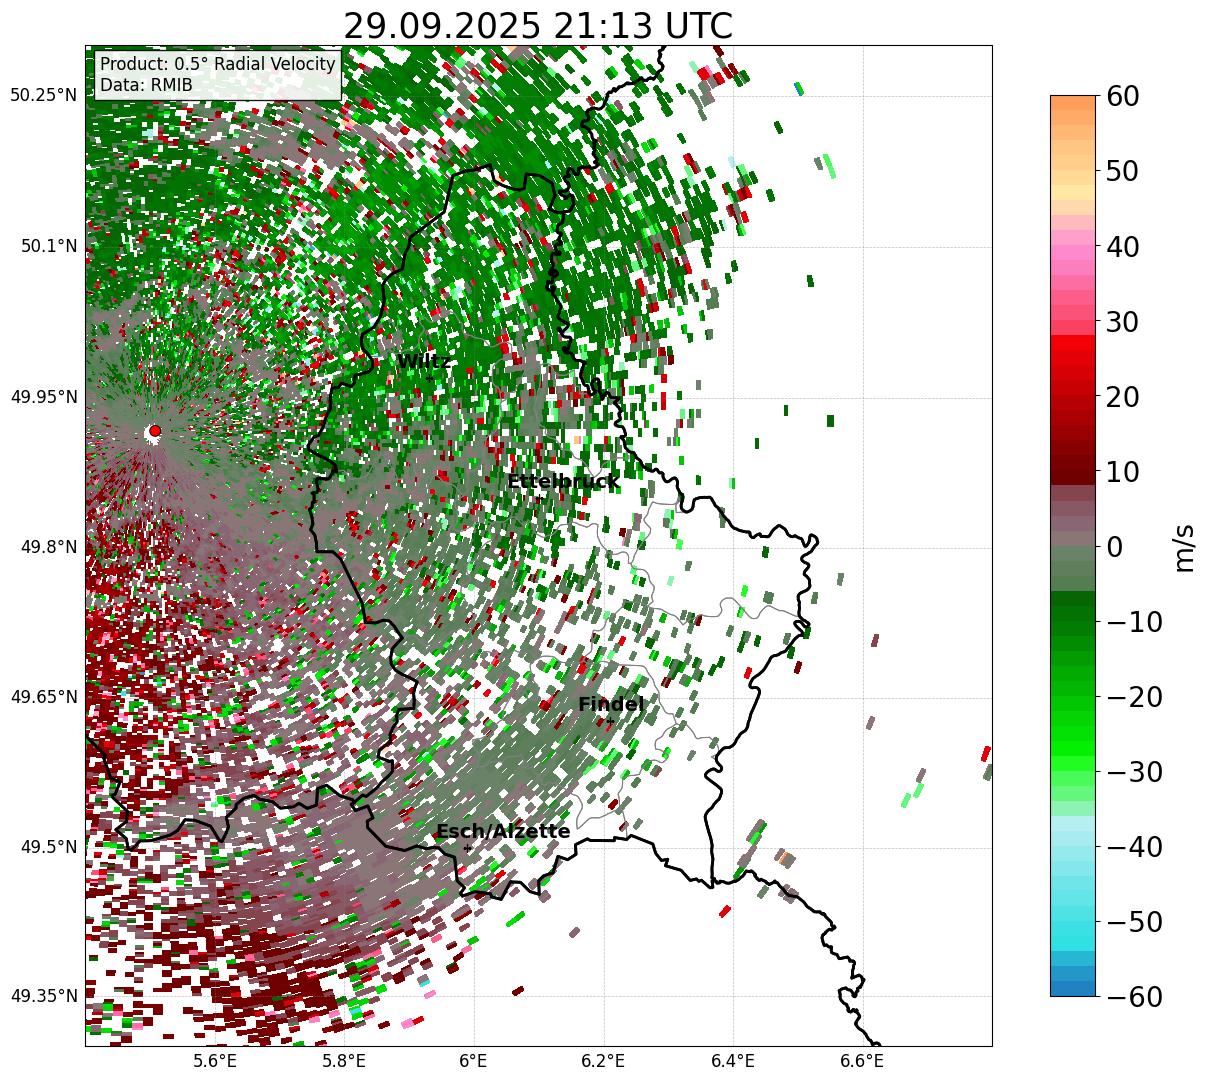Click the latitude label 49.8°N
Screen dimensions: 1207x1081
pos(47,547)
